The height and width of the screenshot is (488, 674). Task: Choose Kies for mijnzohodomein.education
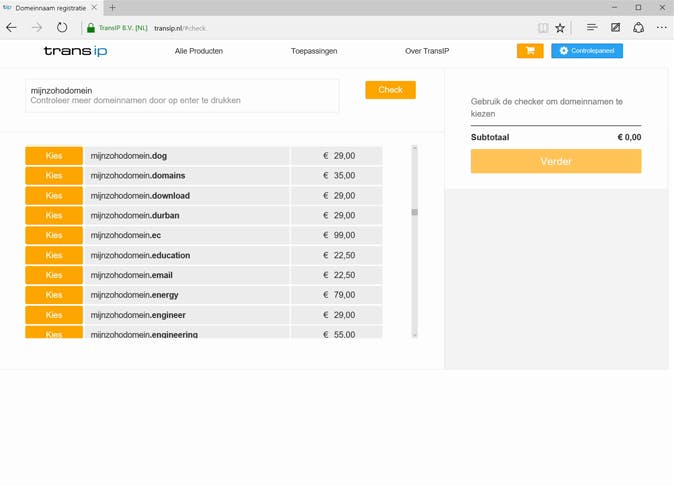coord(54,255)
